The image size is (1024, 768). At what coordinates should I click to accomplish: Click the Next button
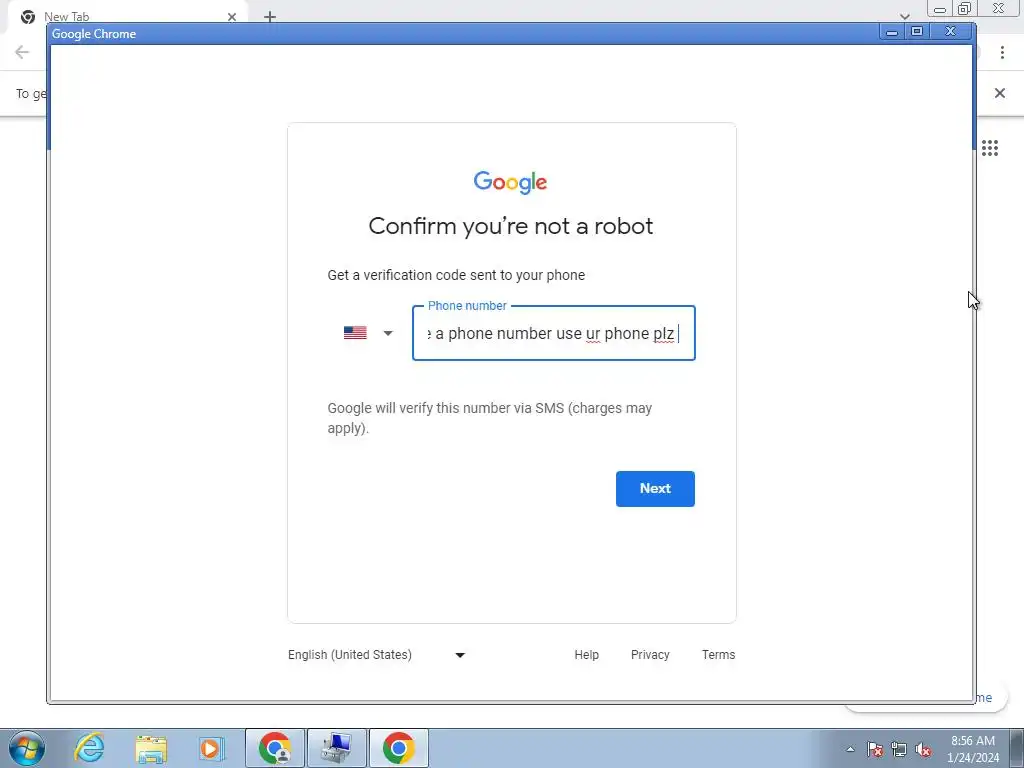click(x=655, y=488)
